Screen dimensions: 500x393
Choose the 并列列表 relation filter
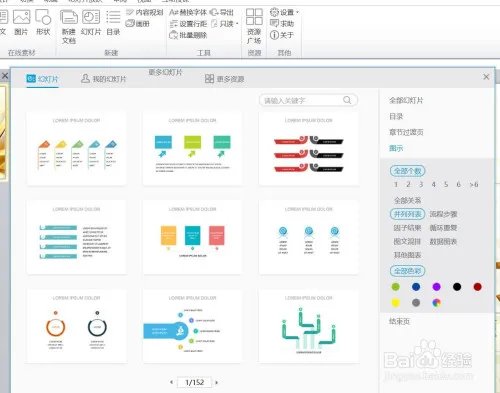click(x=407, y=214)
